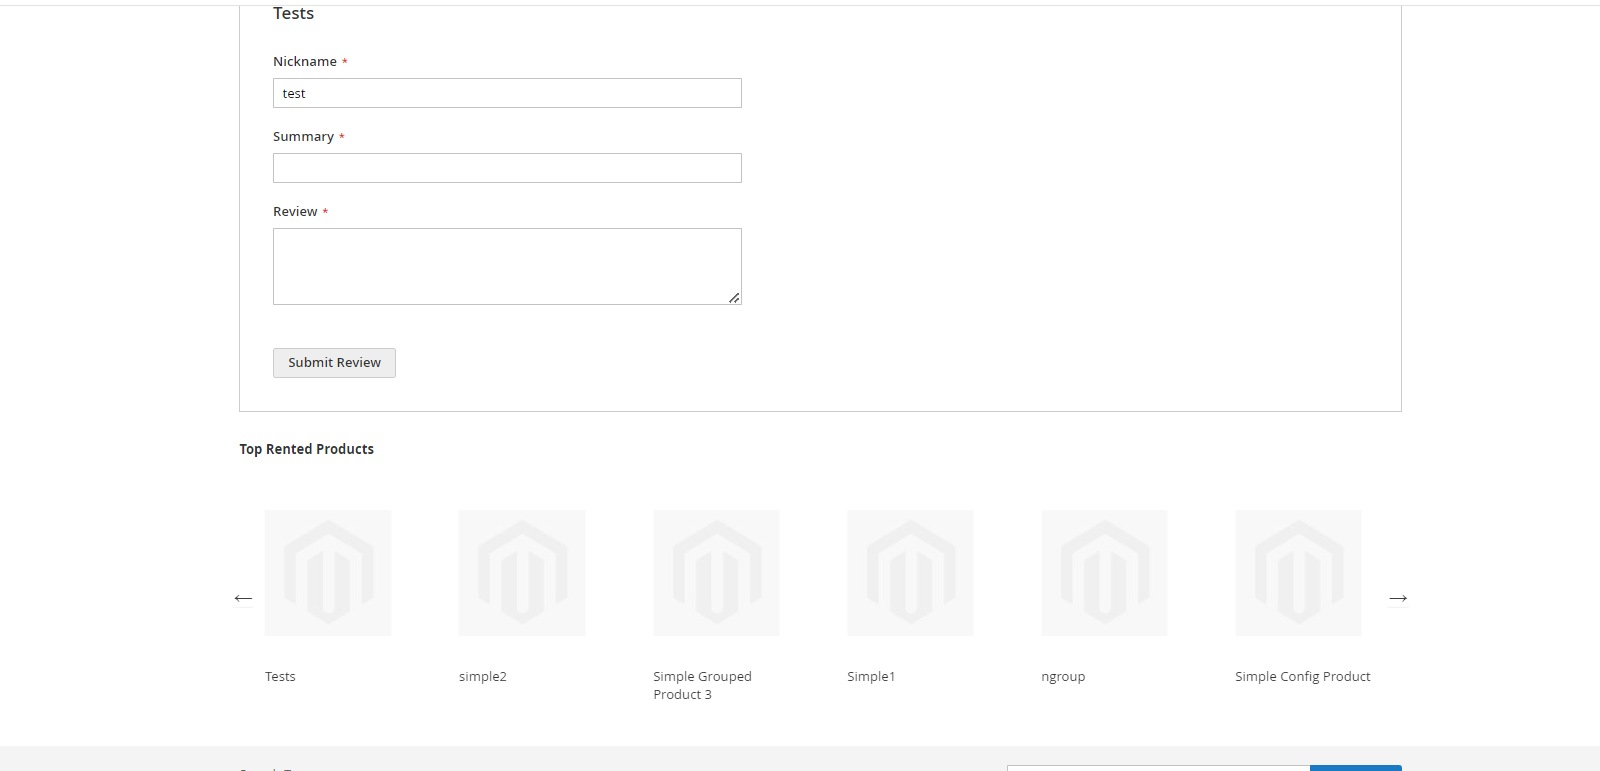Open the simple2 product image
Viewport: 1600px width, 771px height.
522,573
